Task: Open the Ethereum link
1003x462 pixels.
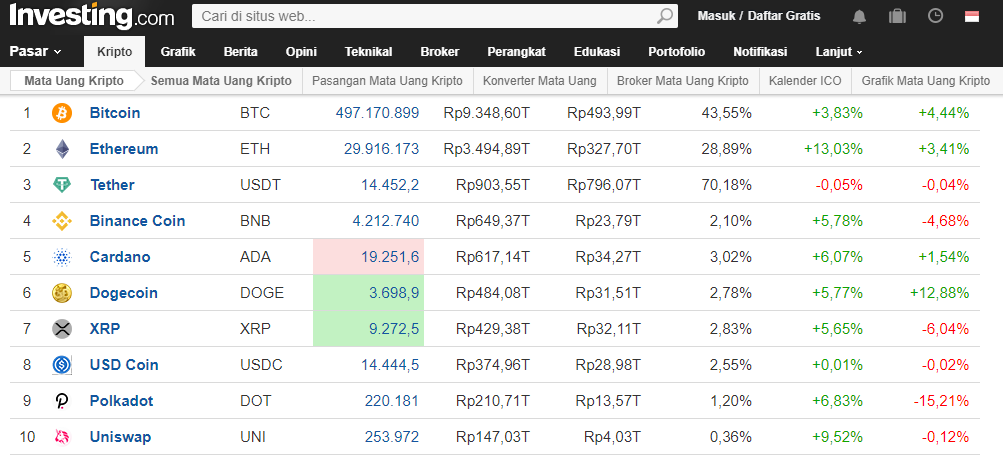Action: 123,149
